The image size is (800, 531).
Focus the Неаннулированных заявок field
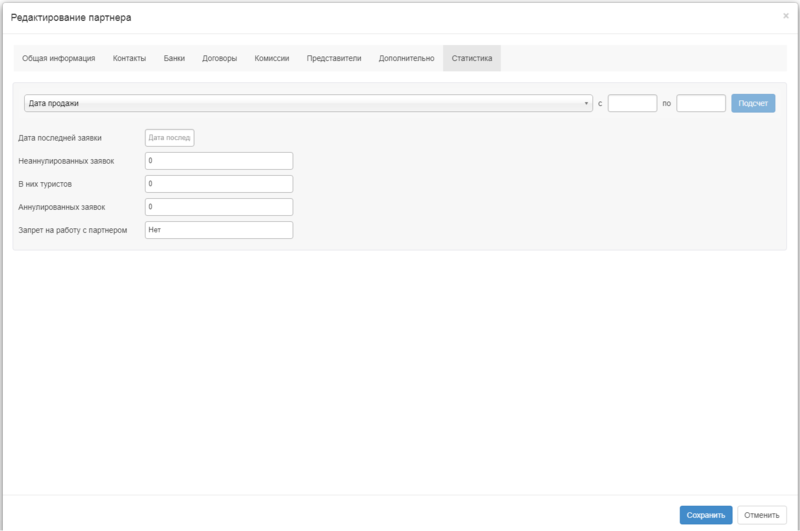(218, 161)
